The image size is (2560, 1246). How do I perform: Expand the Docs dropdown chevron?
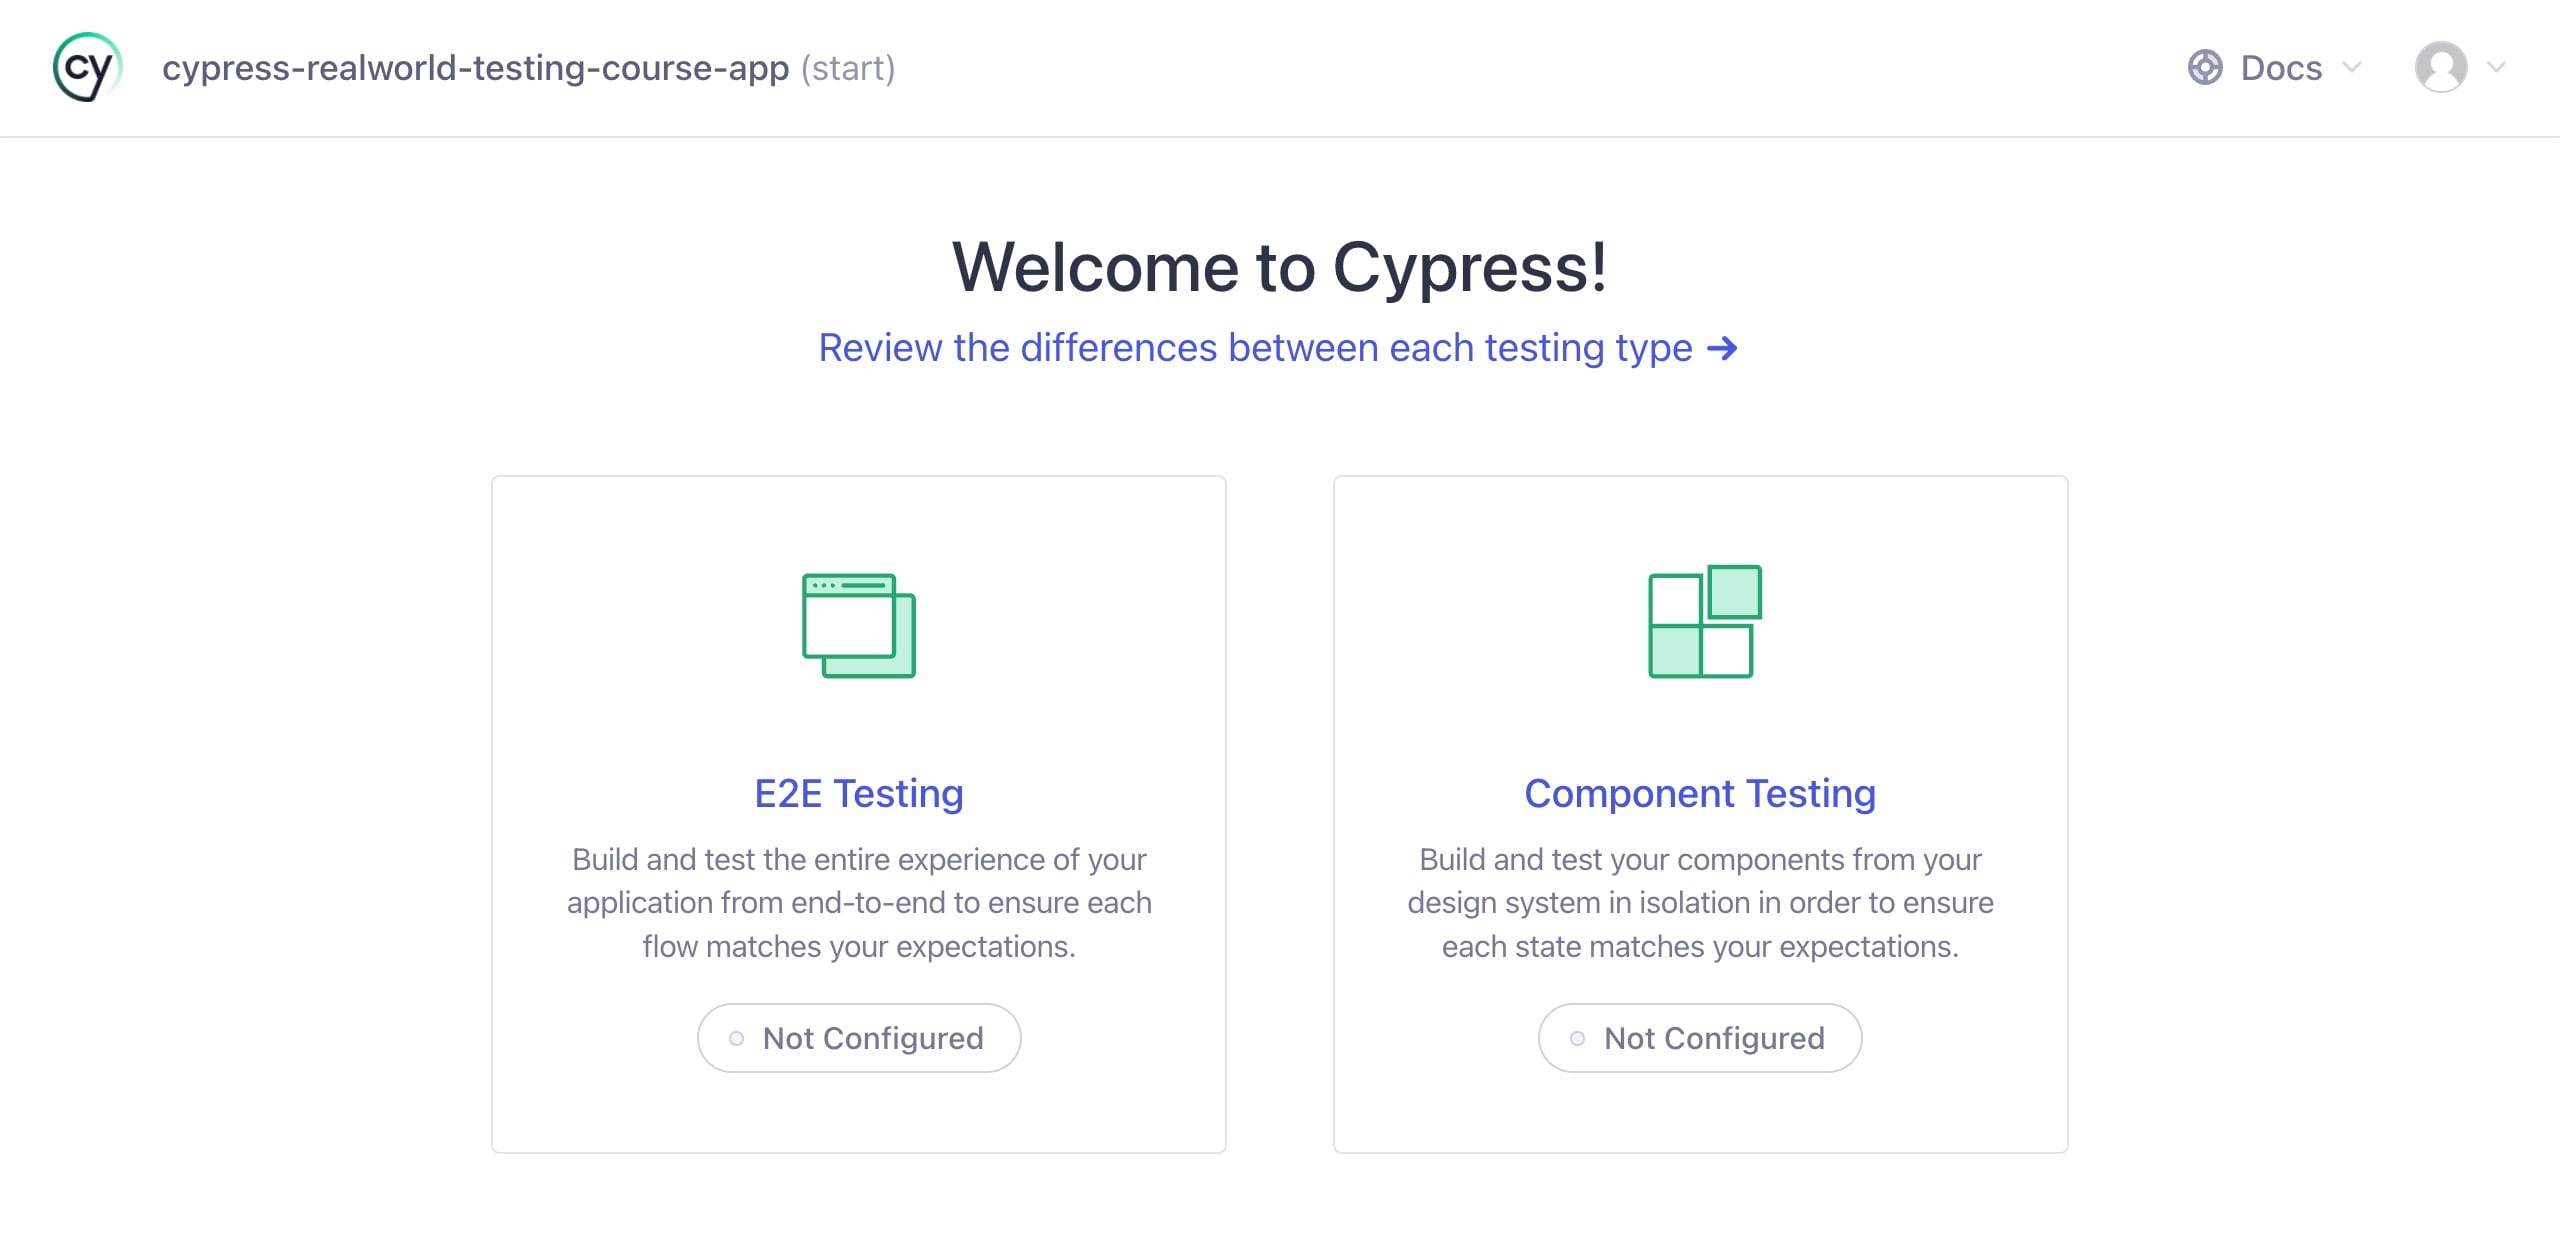pos(2354,67)
